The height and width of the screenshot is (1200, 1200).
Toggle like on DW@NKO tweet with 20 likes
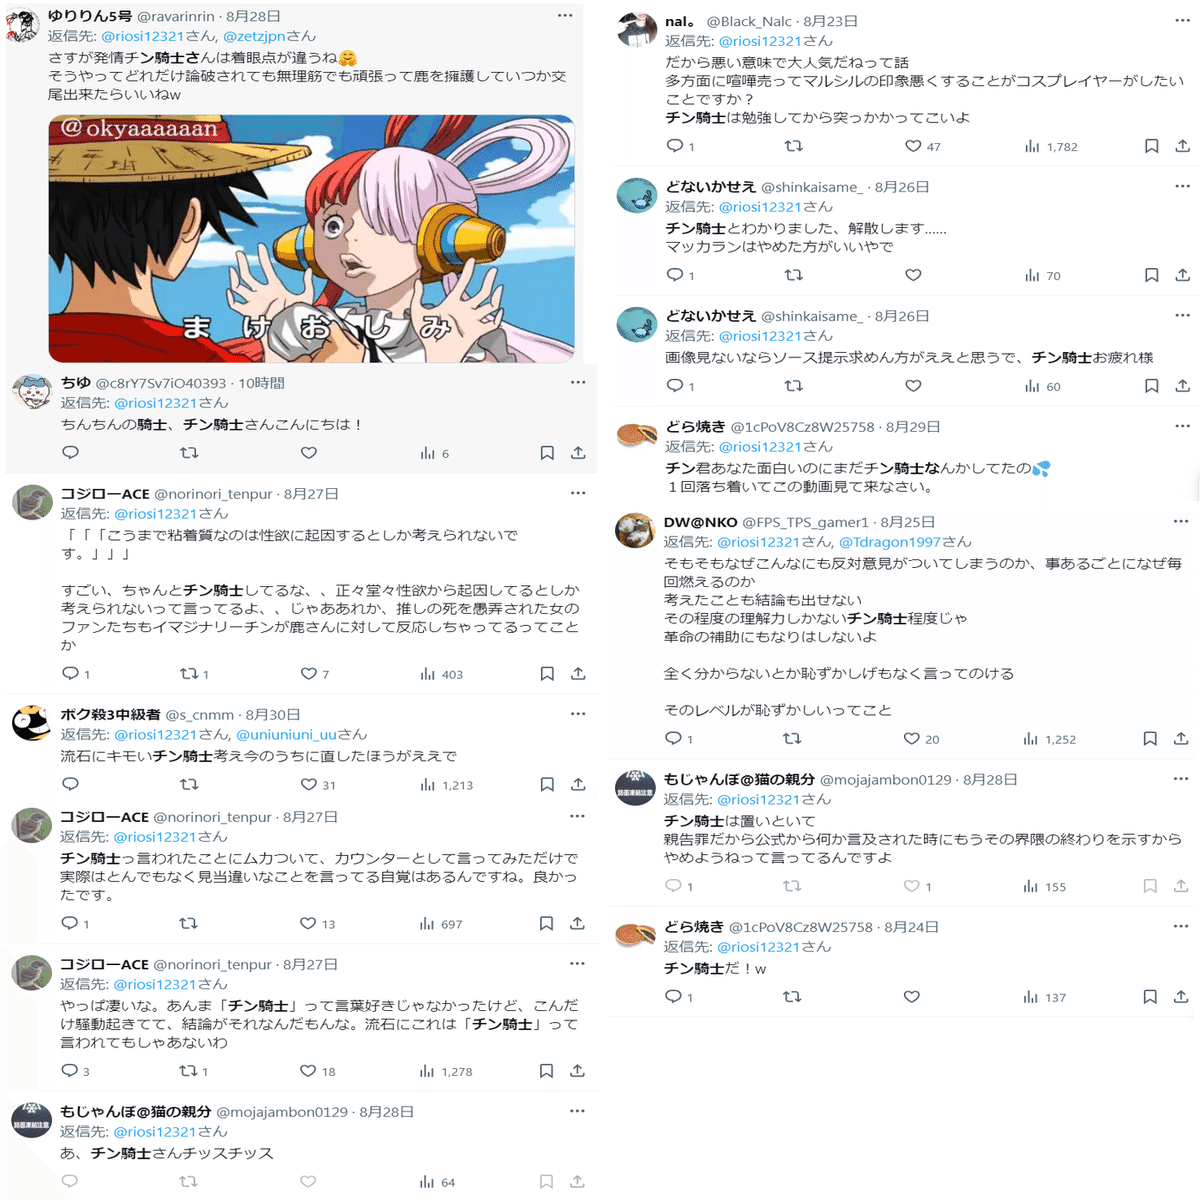pos(911,739)
